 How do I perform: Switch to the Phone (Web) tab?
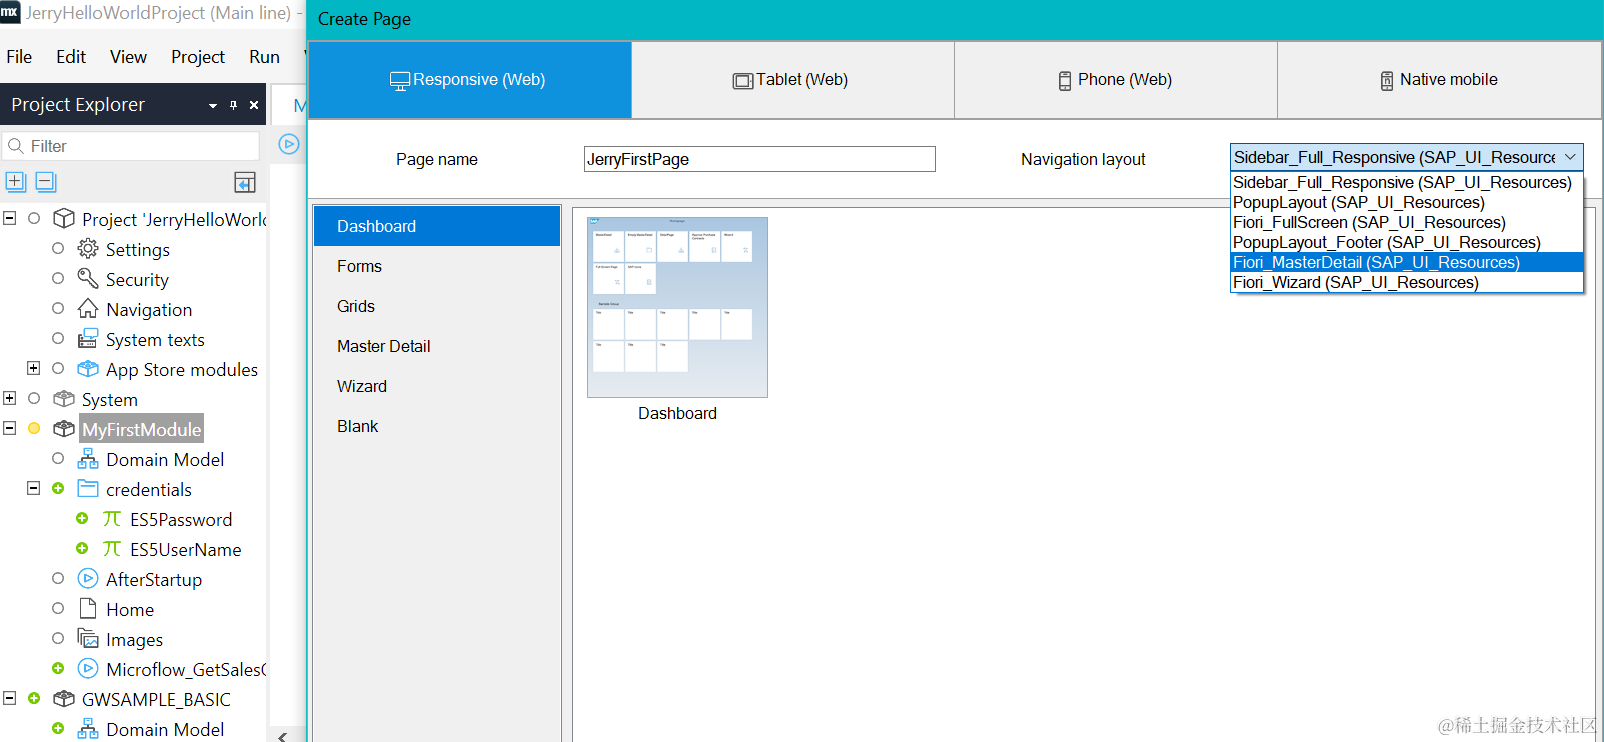[x=1116, y=80]
